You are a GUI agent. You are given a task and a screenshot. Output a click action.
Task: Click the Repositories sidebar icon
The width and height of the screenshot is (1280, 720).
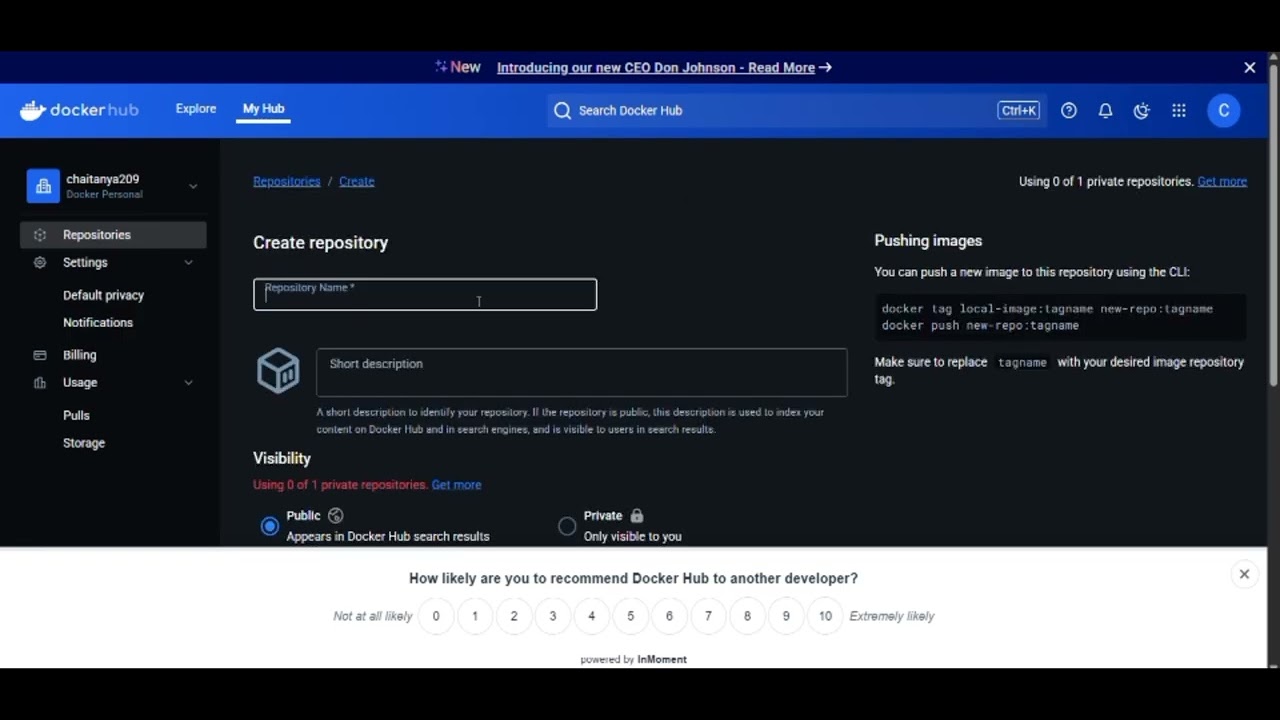[x=40, y=235]
